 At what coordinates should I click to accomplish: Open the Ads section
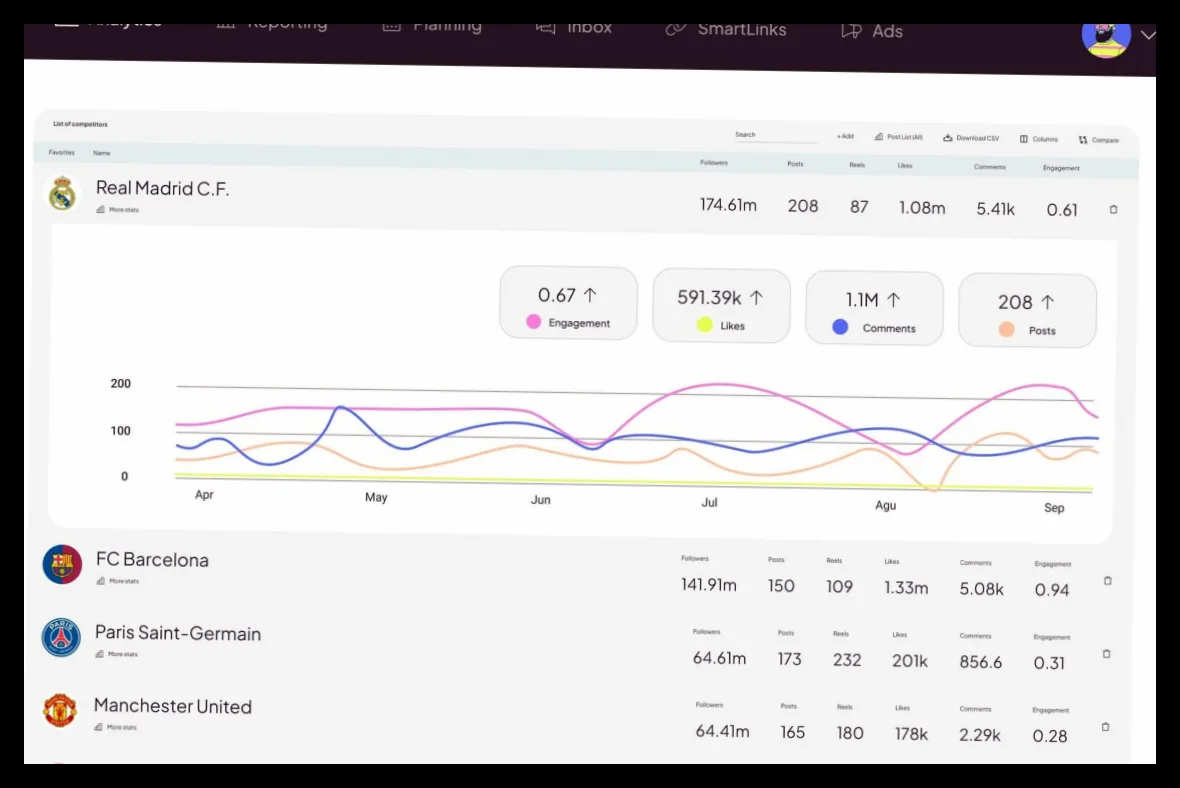(x=871, y=31)
